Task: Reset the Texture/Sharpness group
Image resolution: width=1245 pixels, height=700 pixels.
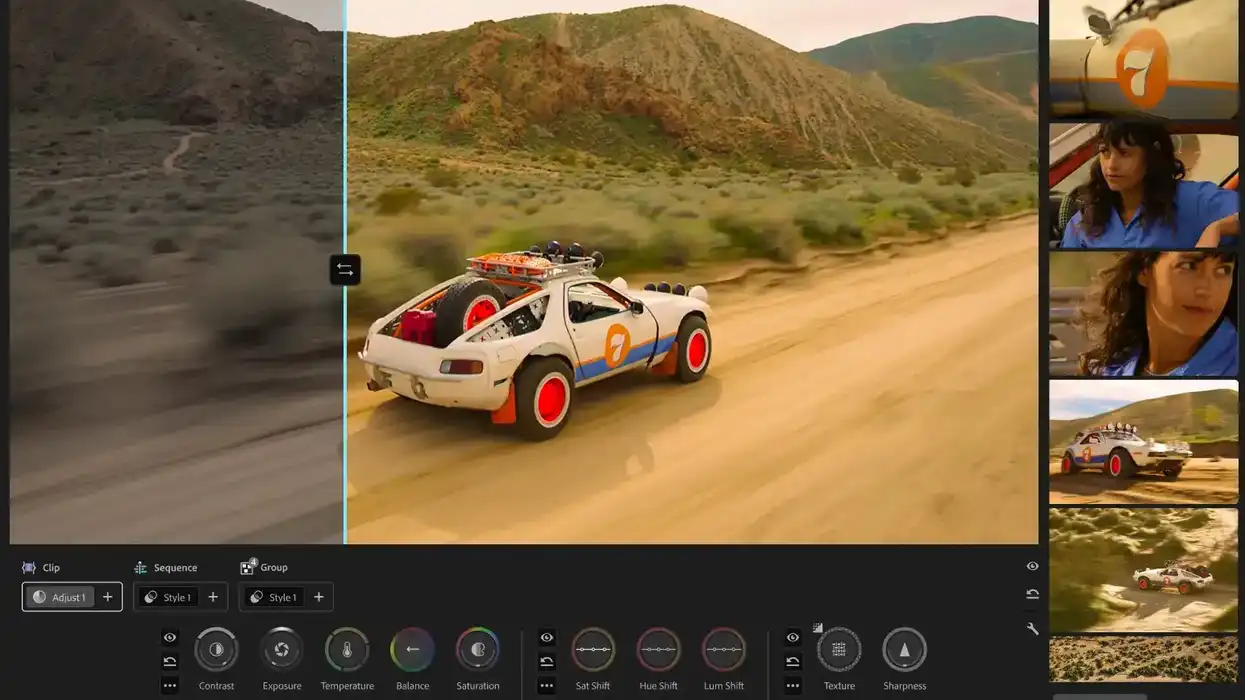Action: coord(793,661)
